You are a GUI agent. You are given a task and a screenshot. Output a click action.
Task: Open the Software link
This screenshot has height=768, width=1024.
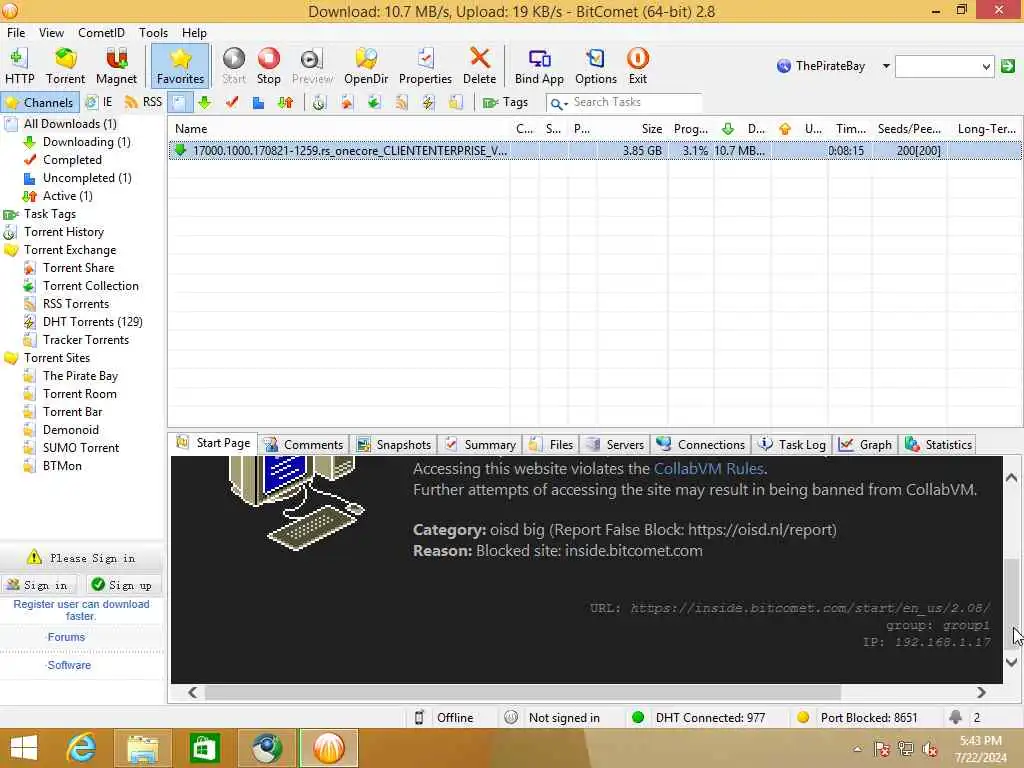(69, 665)
